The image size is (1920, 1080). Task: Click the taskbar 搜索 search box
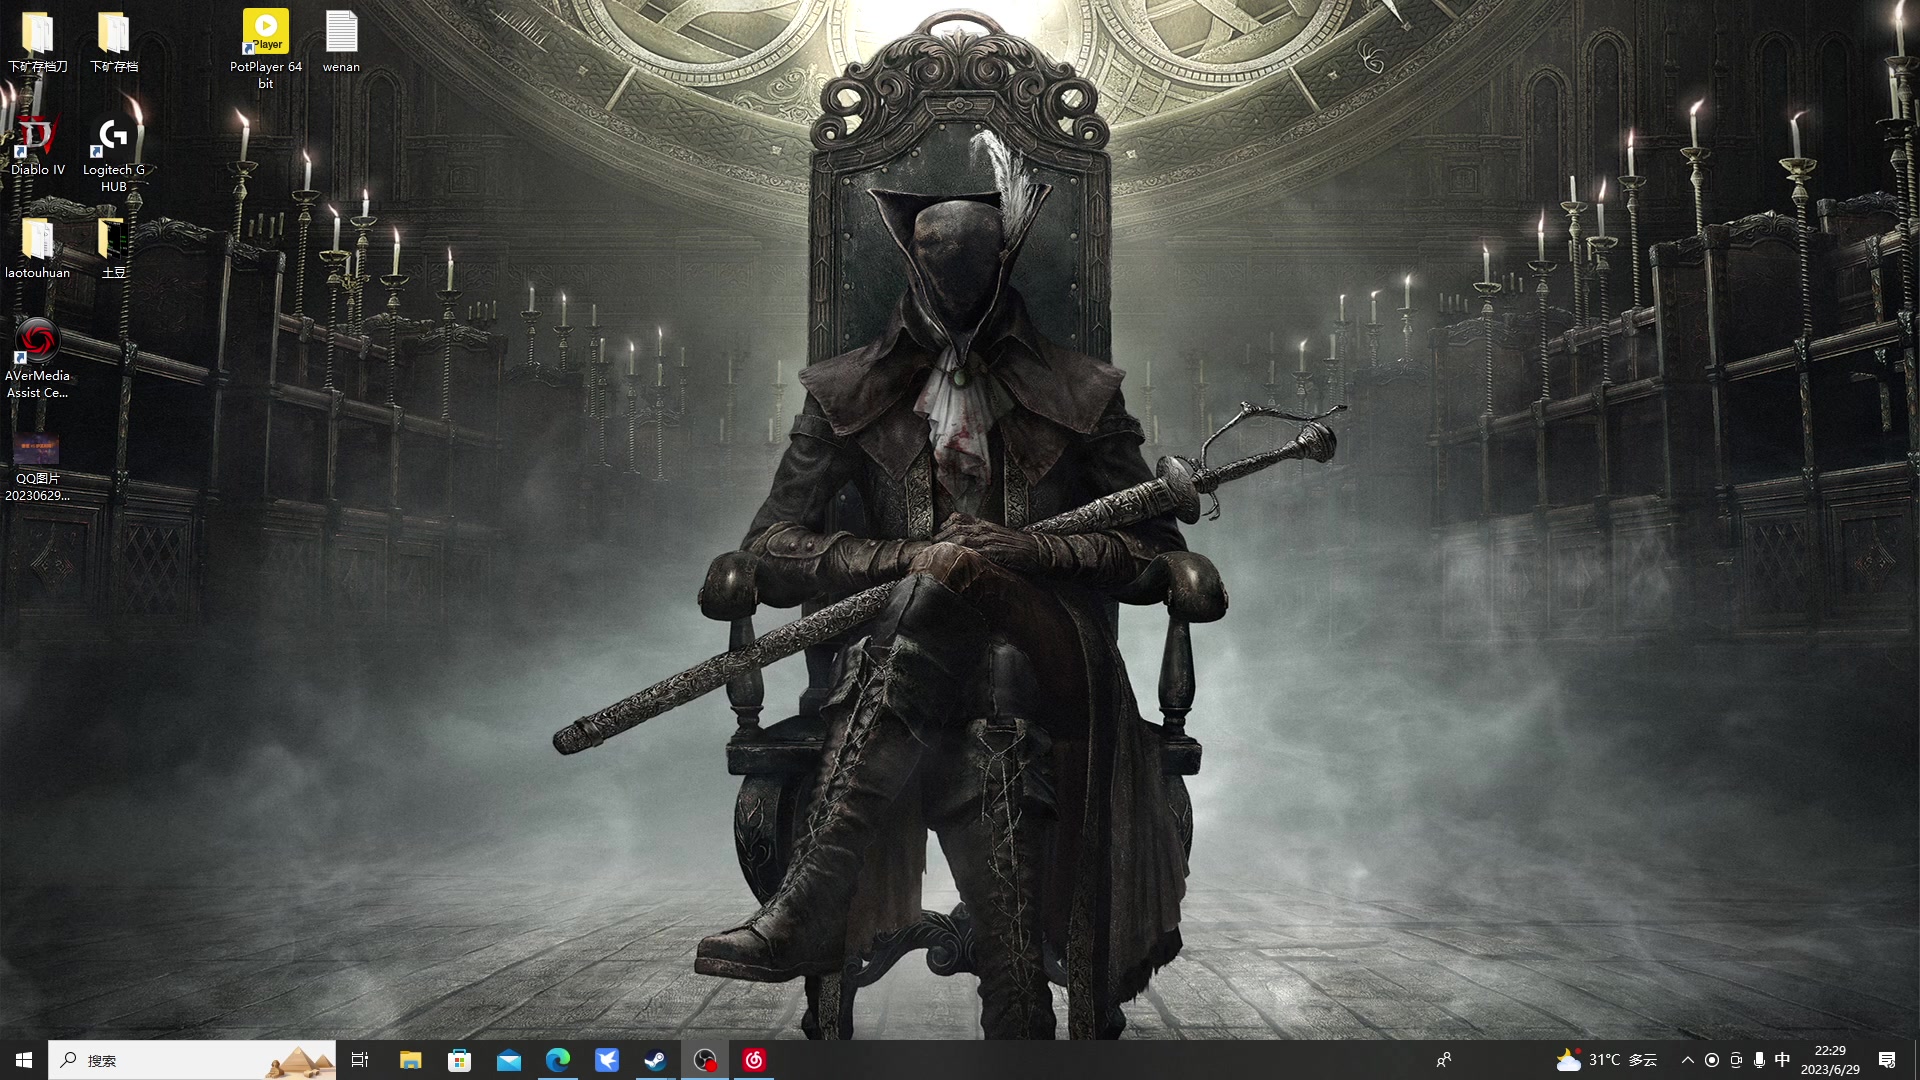192,1060
